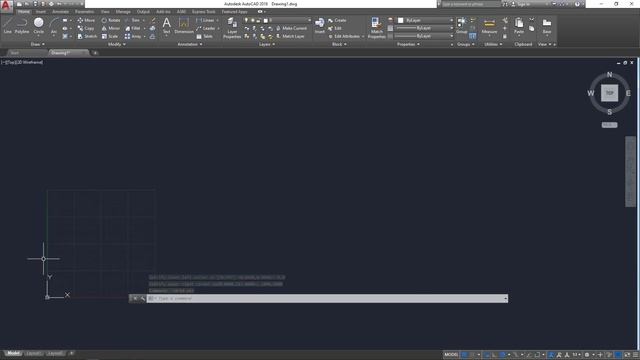
Task: Open Layer Properties manager
Action: pos(232,28)
